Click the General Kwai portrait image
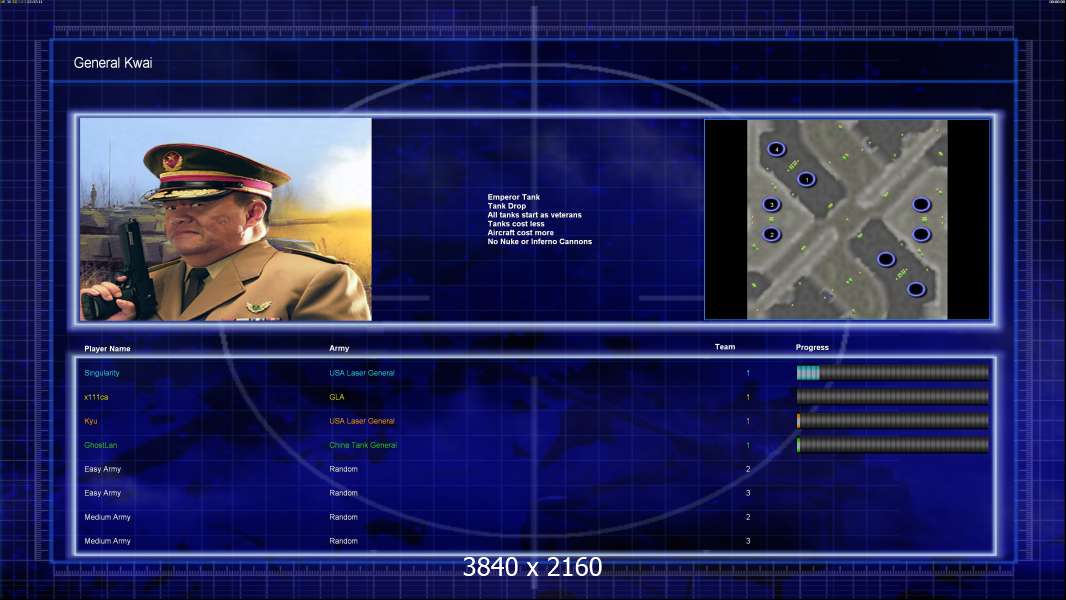 click(x=226, y=219)
